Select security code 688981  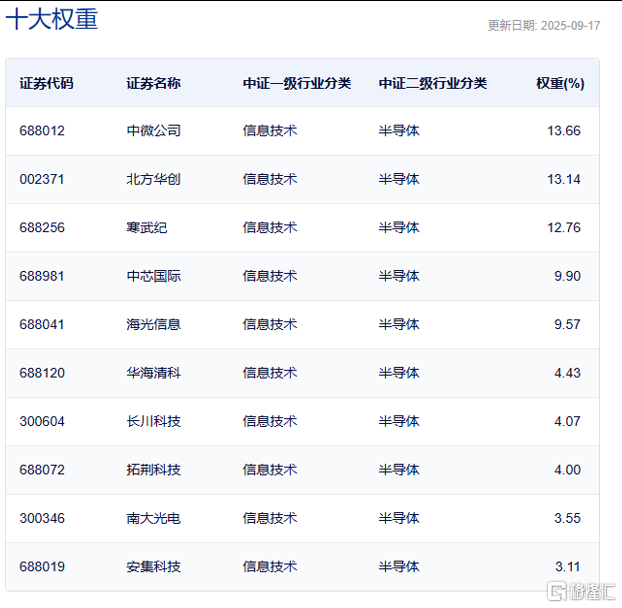[x=42, y=276]
